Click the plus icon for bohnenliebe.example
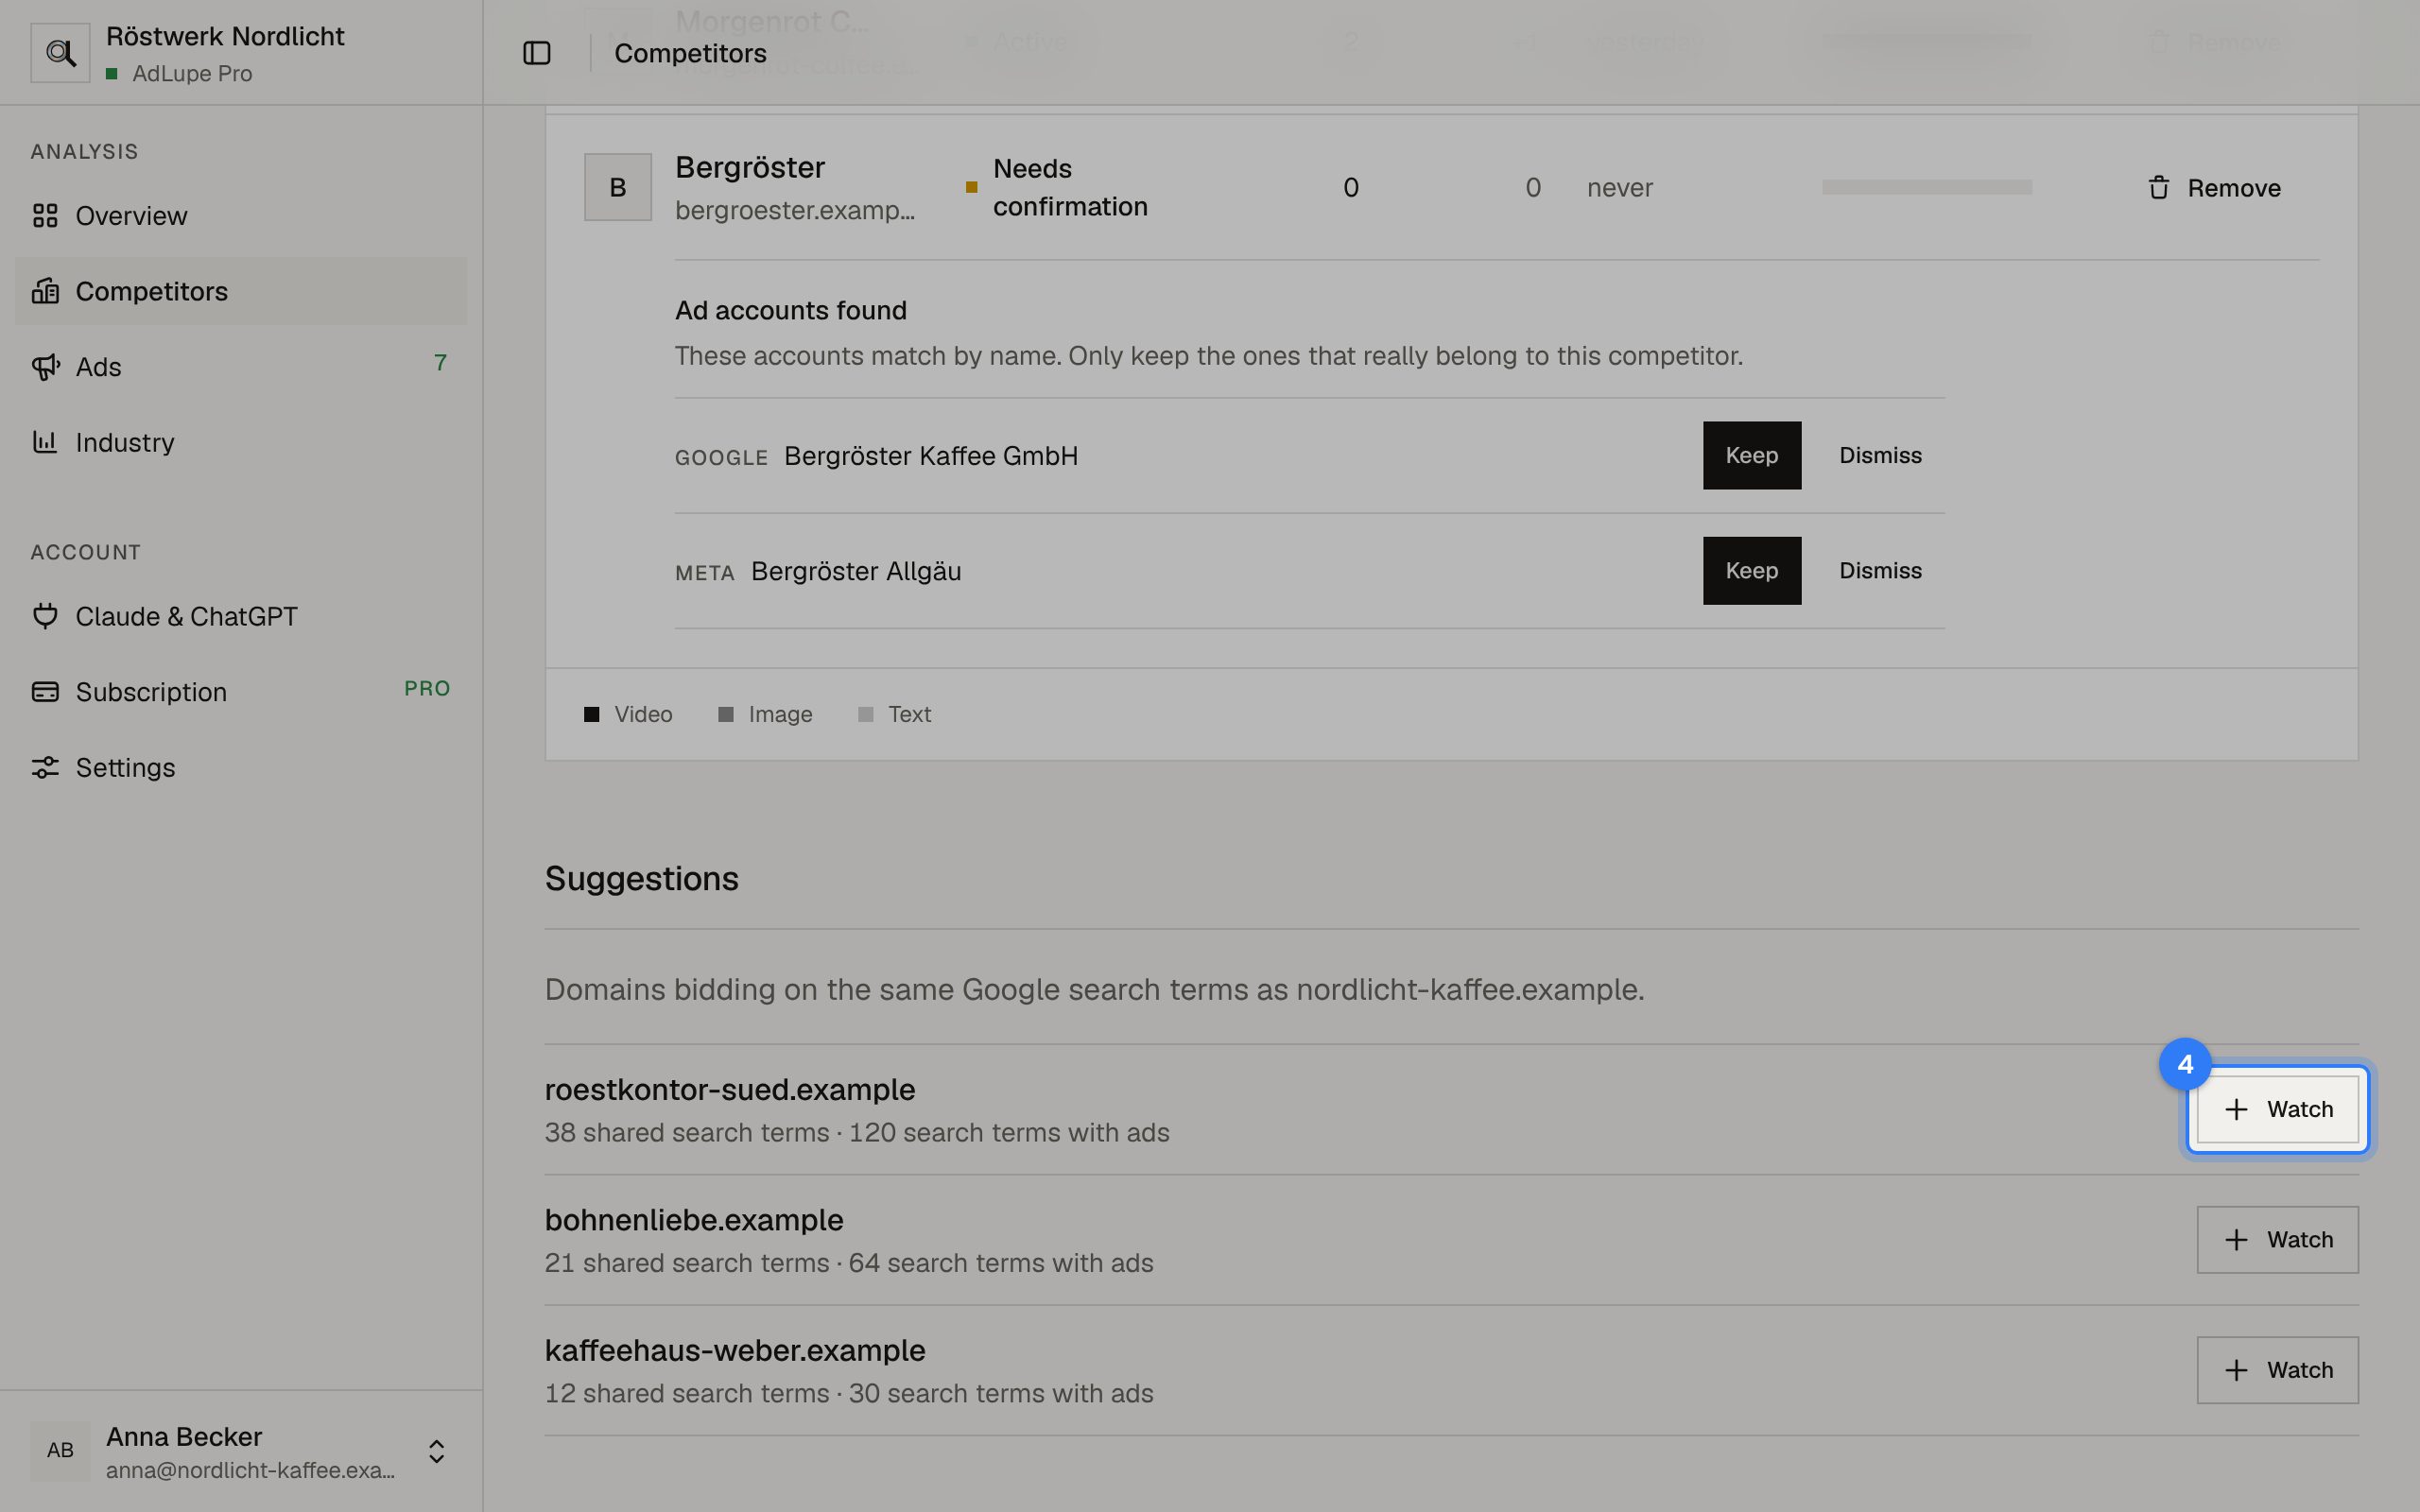The width and height of the screenshot is (2420, 1512). tap(2236, 1240)
